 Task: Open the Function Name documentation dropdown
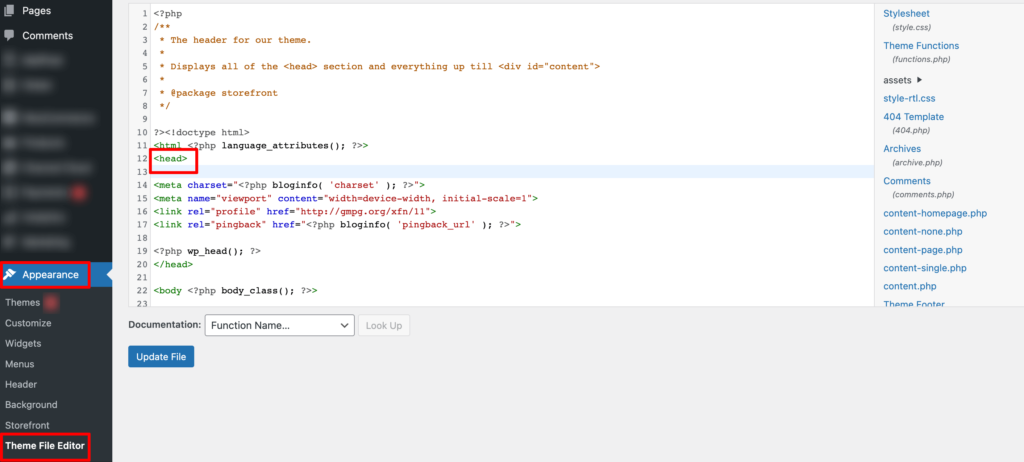point(280,325)
